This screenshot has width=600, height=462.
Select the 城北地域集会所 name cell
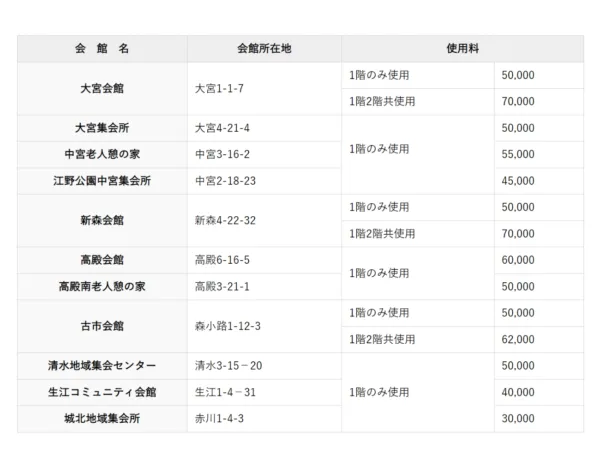tap(102, 418)
